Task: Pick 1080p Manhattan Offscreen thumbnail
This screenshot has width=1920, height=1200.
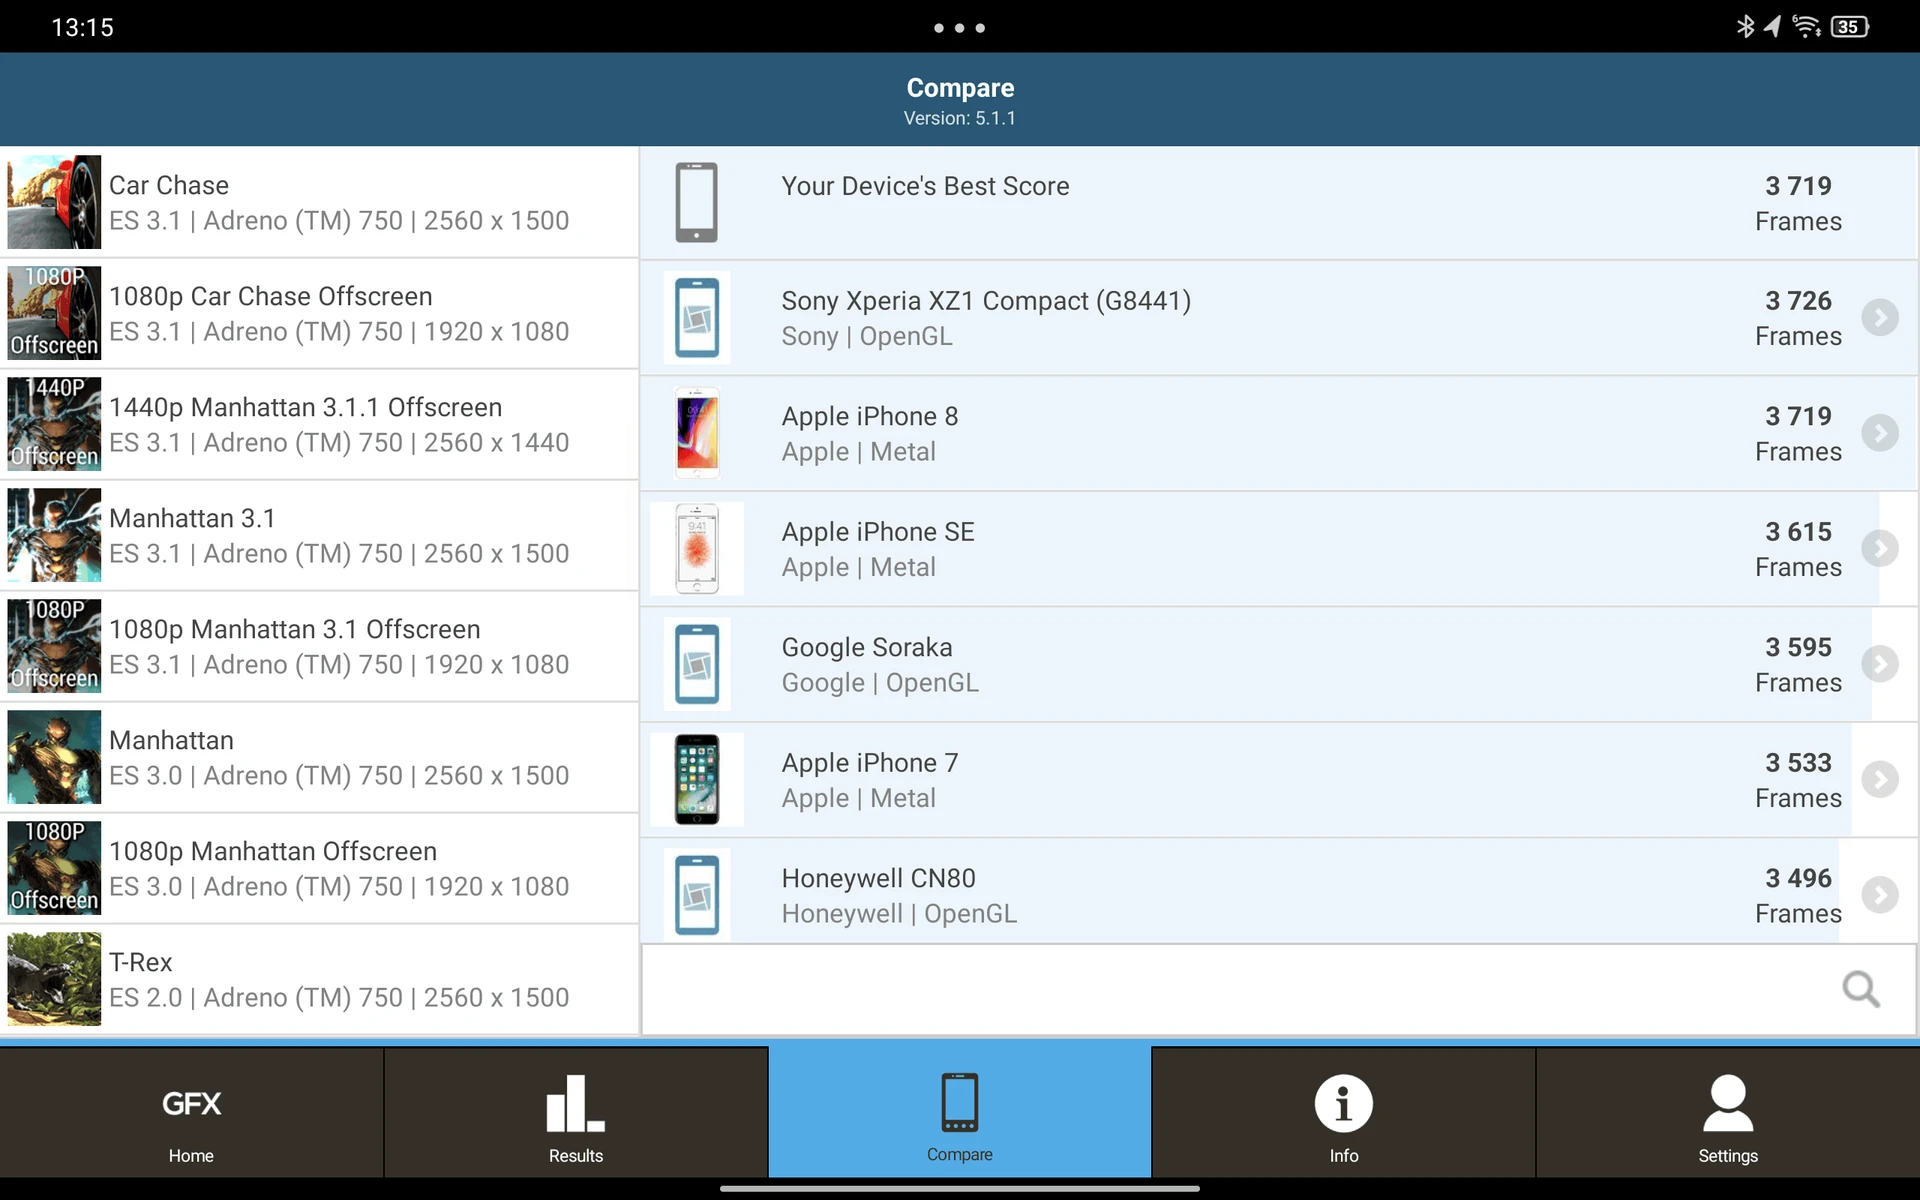Action: point(54,868)
